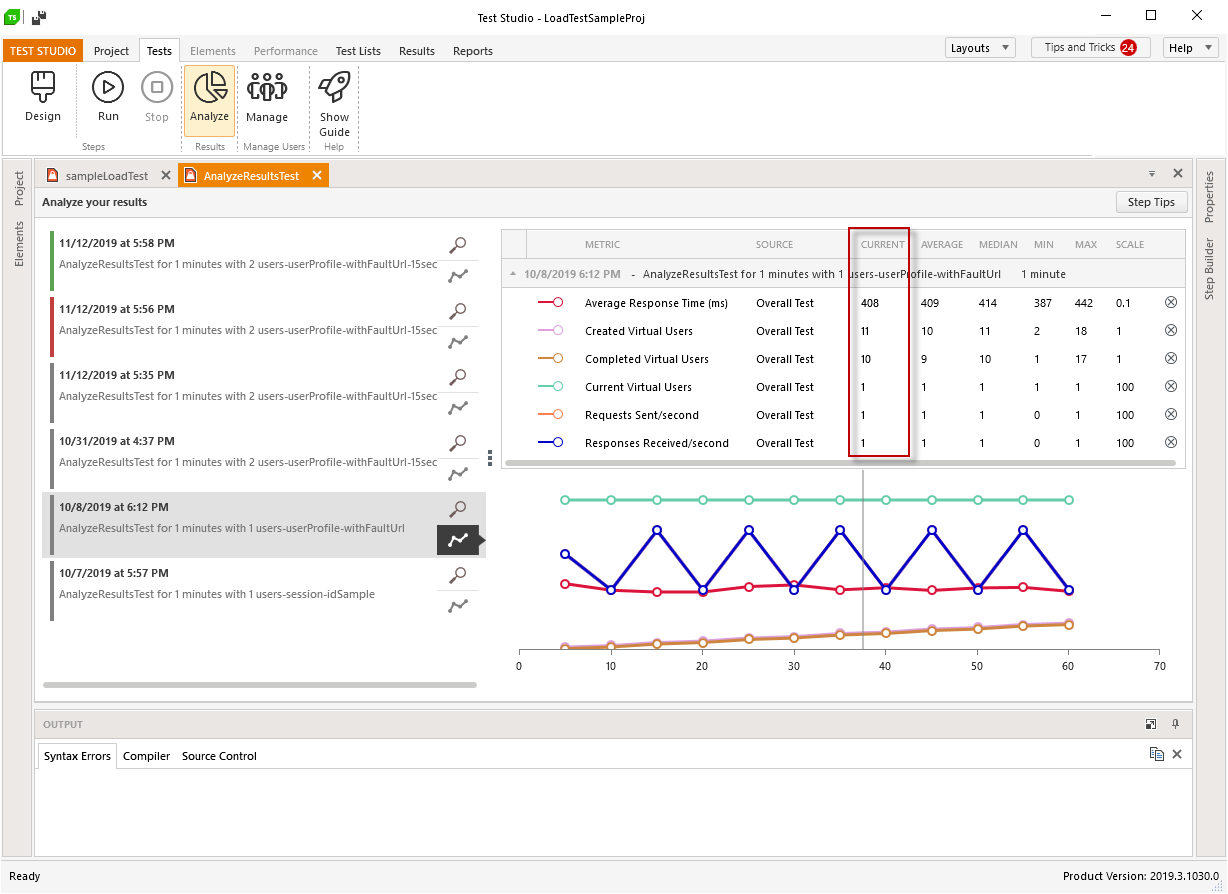The image size is (1228, 894).
Task: Click the Average Response Time color marker
Action: click(x=551, y=302)
